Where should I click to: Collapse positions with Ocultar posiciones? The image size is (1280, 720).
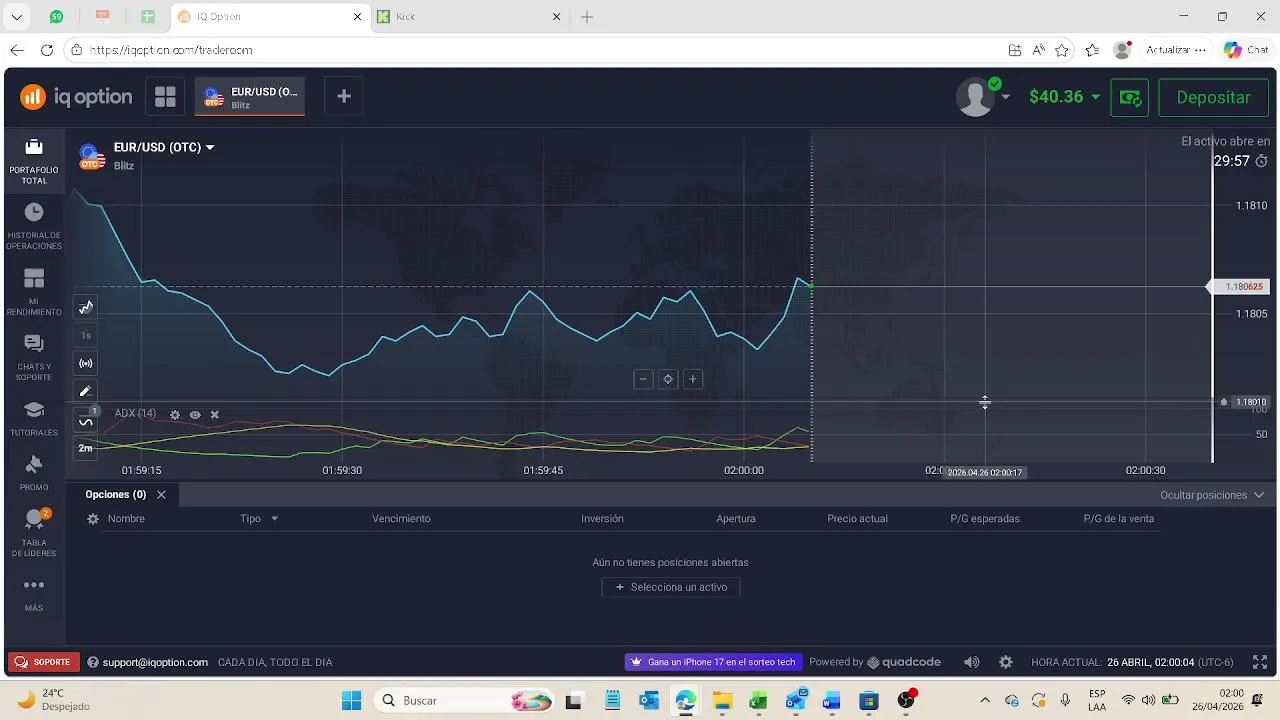1212,495
